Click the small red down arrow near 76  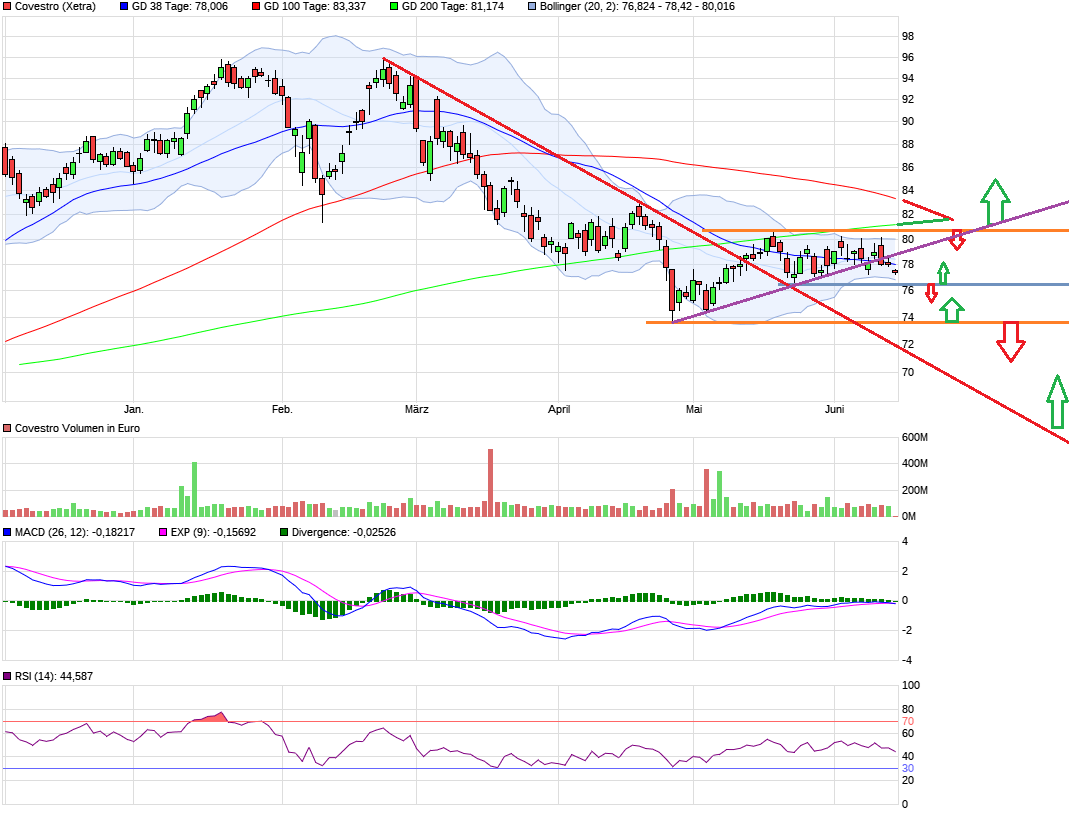931,293
